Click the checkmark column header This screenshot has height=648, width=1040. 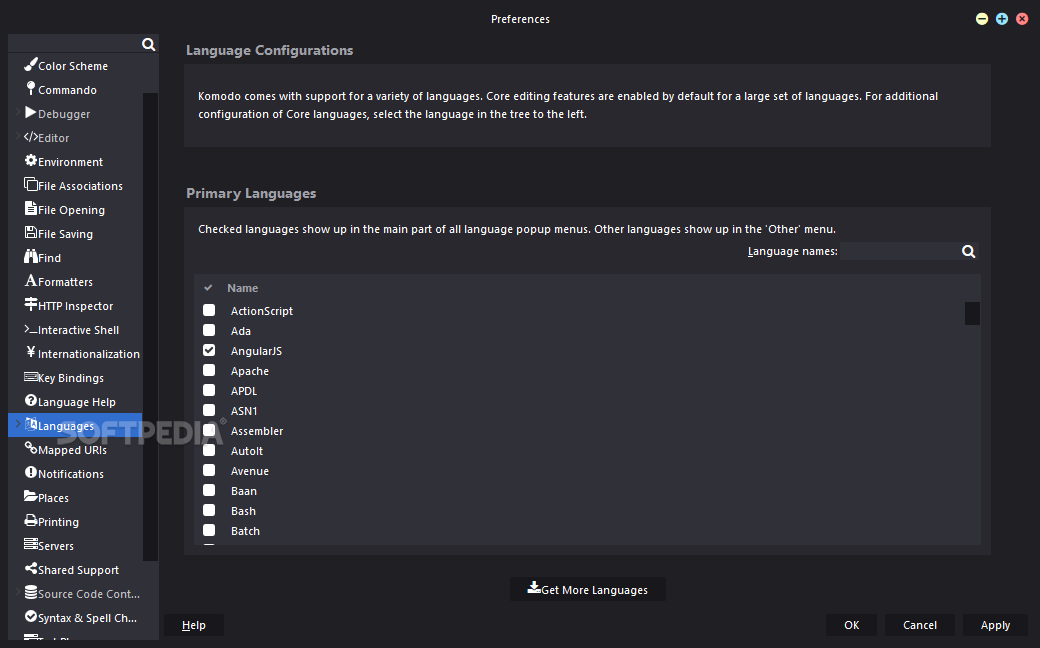point(208,288)
